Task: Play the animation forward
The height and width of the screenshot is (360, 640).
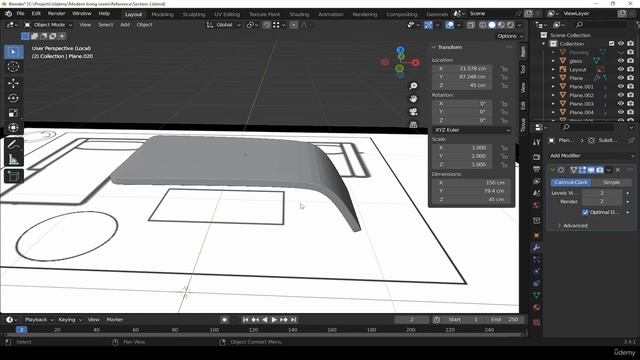Action: pos(274,320)
